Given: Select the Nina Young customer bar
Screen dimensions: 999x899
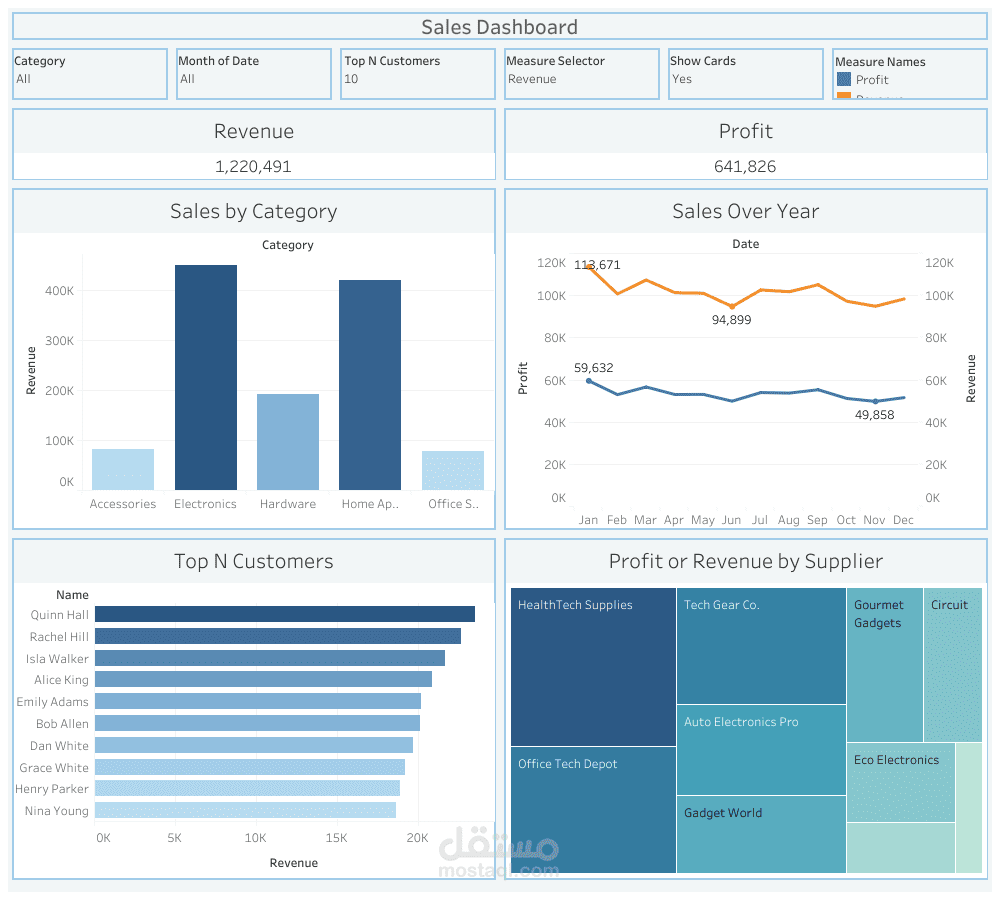Looking at the screenshot, I should click(245, 810).
